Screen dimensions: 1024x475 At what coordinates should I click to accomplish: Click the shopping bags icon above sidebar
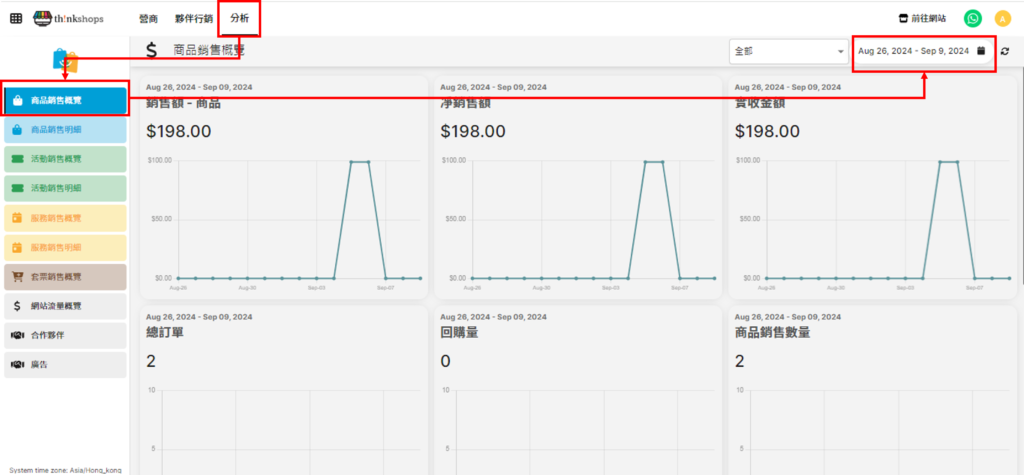65,61
